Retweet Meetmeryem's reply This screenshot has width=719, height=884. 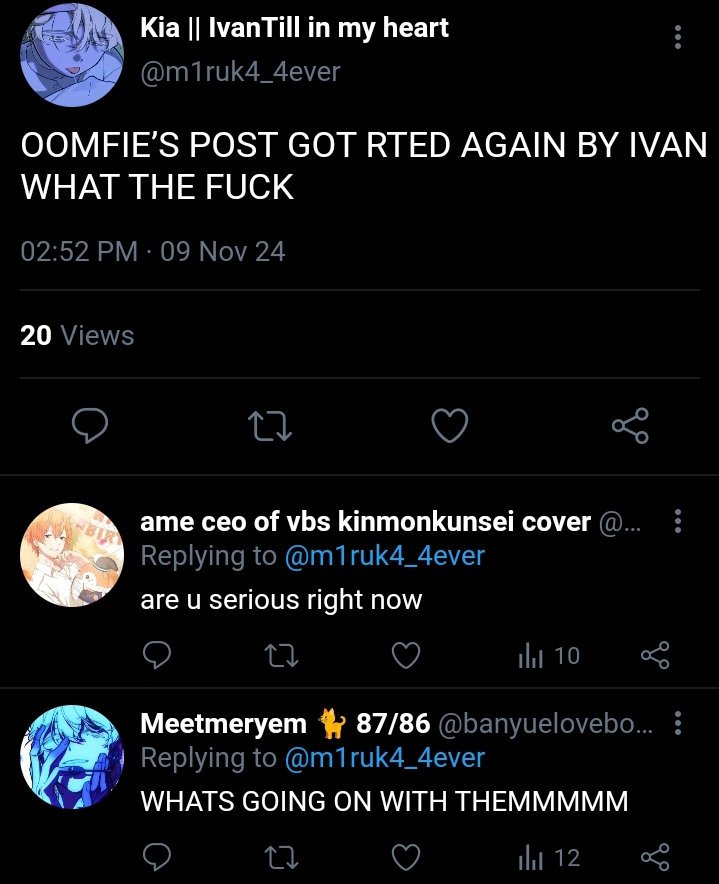(x=281, y=858)
